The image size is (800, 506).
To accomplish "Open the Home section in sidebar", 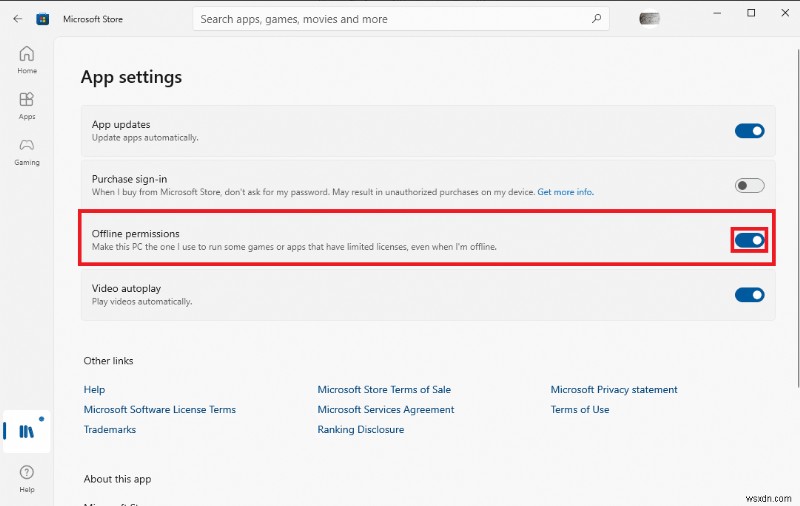I will 27,59.
